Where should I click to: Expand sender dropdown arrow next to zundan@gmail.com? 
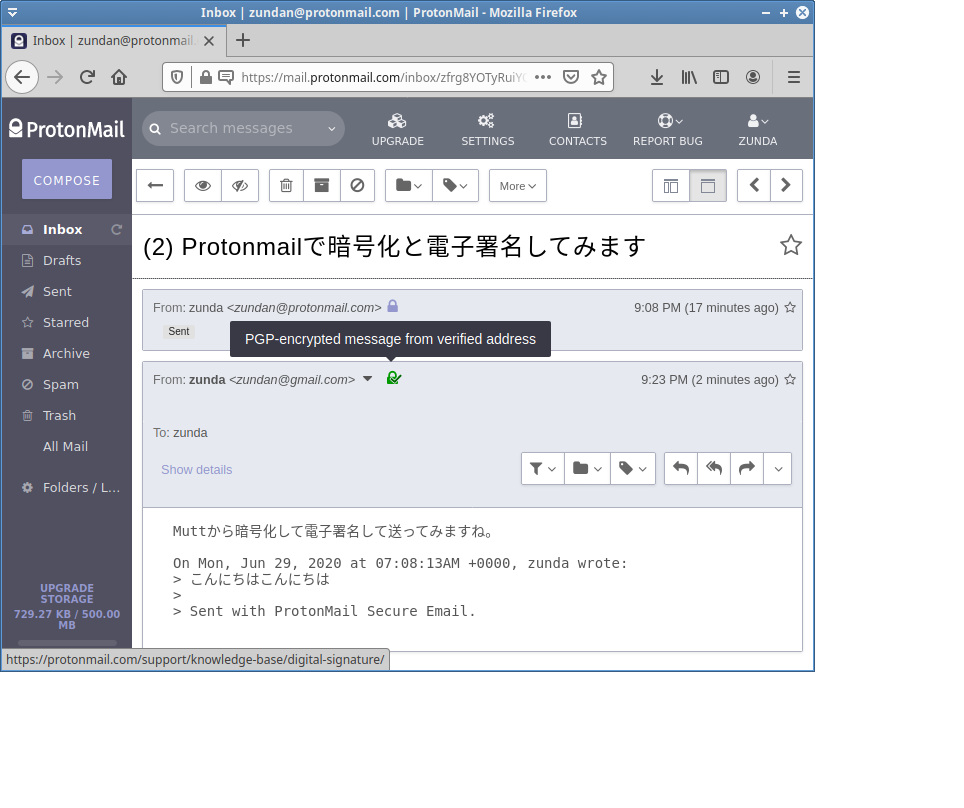368,379
